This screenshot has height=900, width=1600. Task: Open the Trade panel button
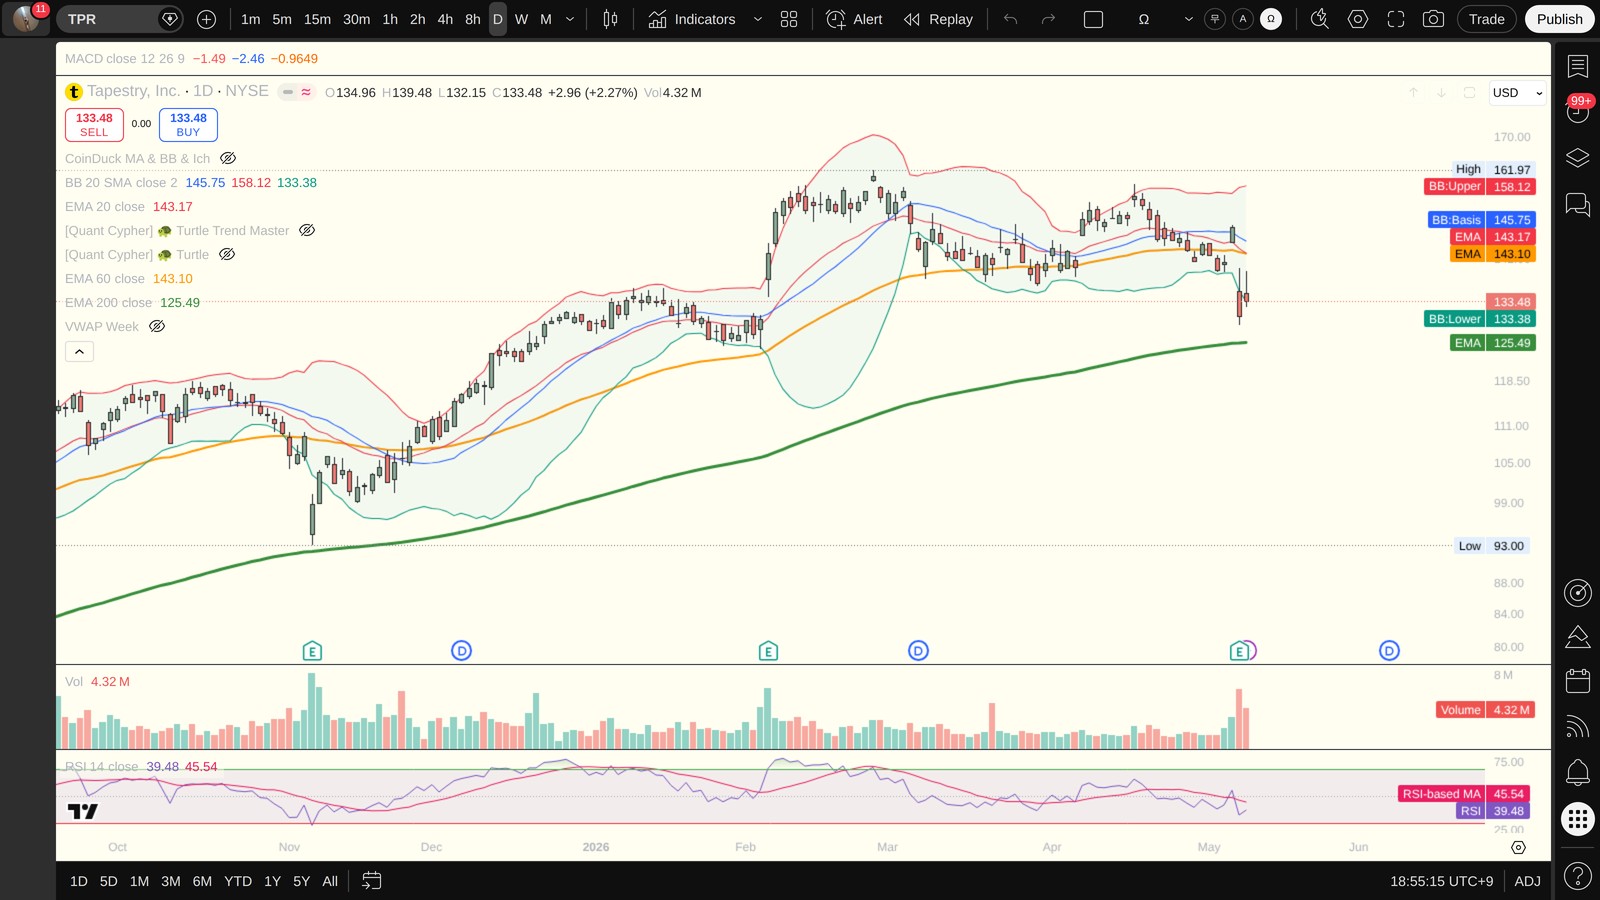point(1486,19)
